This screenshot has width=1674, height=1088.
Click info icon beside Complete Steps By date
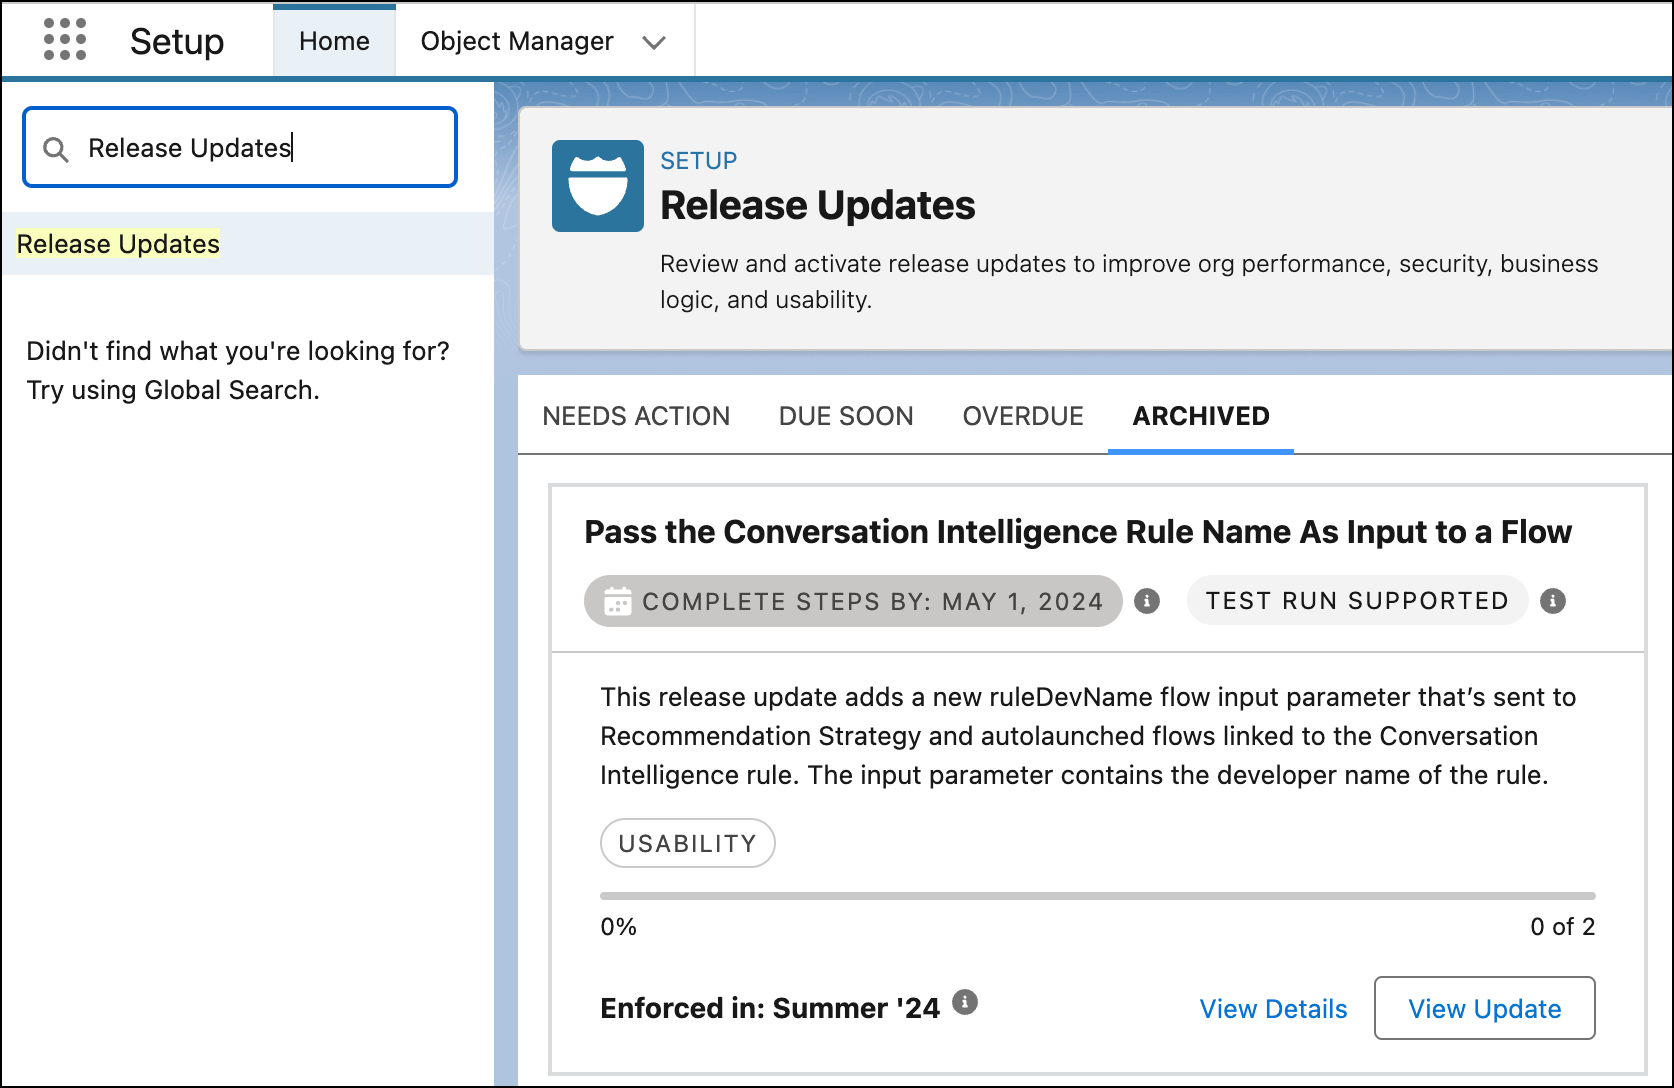coord(1147,601)
